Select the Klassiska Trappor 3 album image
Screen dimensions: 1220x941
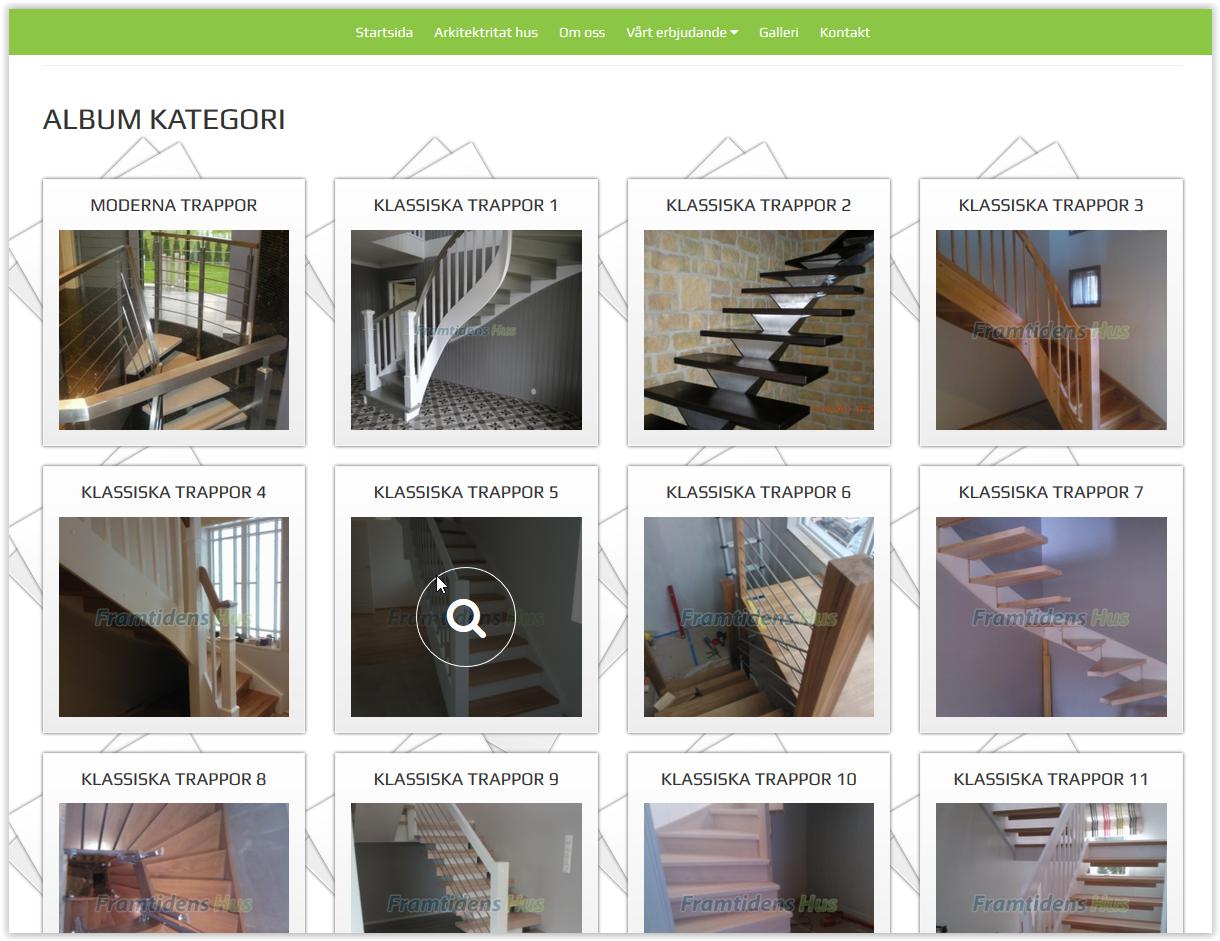click(1051, 330)
